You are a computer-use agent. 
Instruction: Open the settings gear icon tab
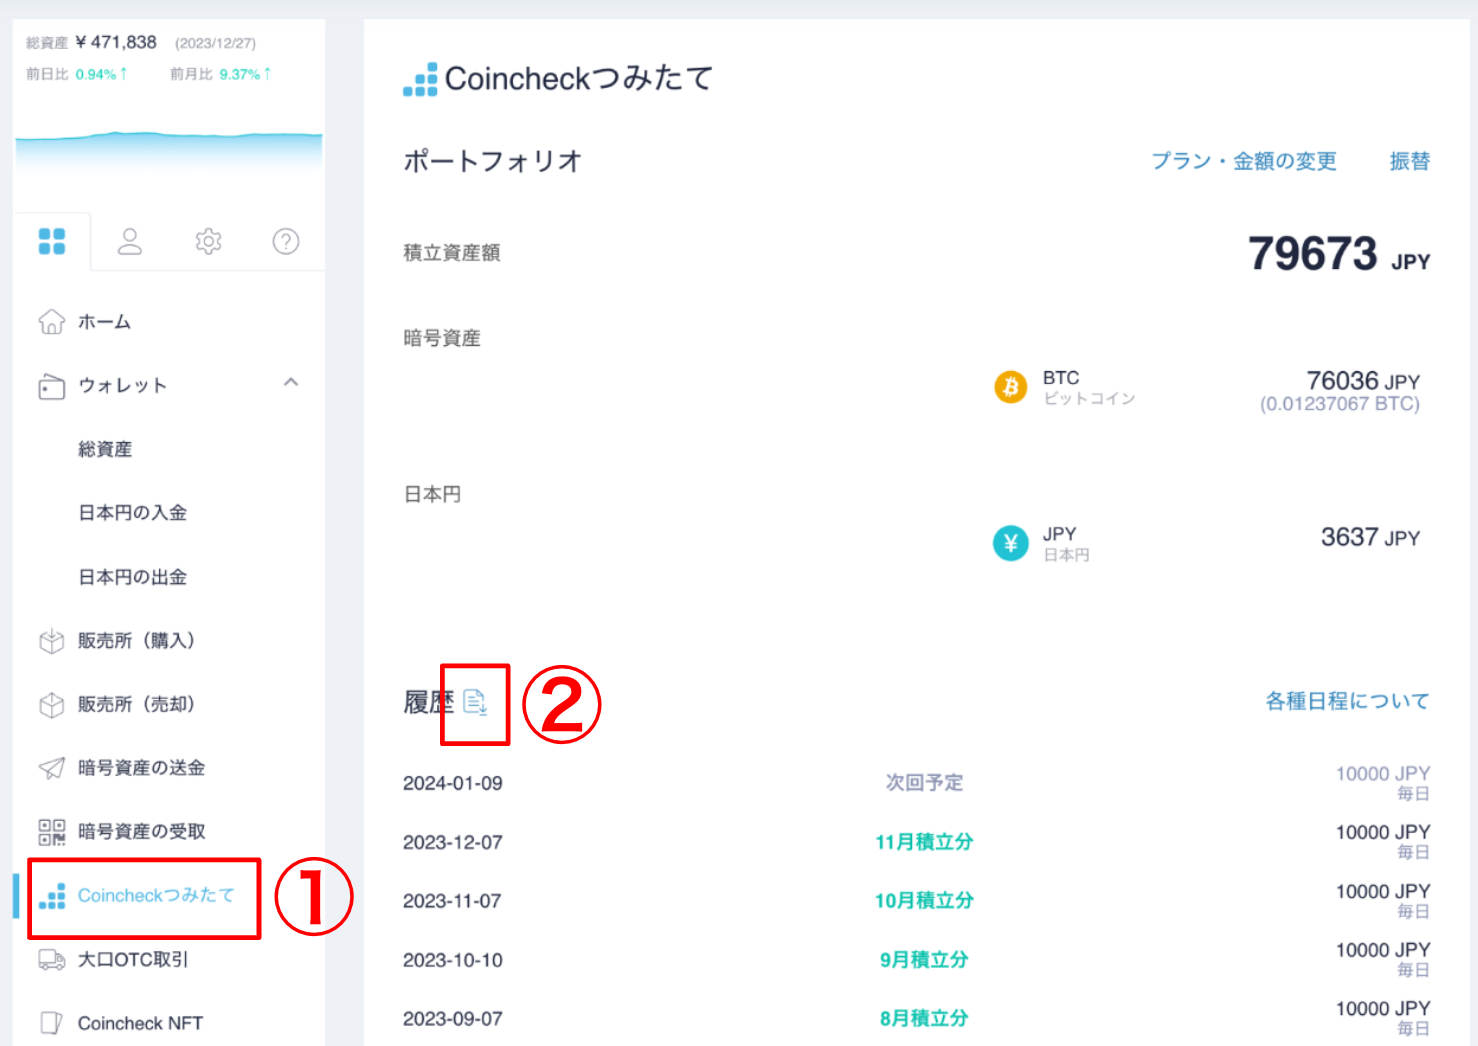click(208, 241)
